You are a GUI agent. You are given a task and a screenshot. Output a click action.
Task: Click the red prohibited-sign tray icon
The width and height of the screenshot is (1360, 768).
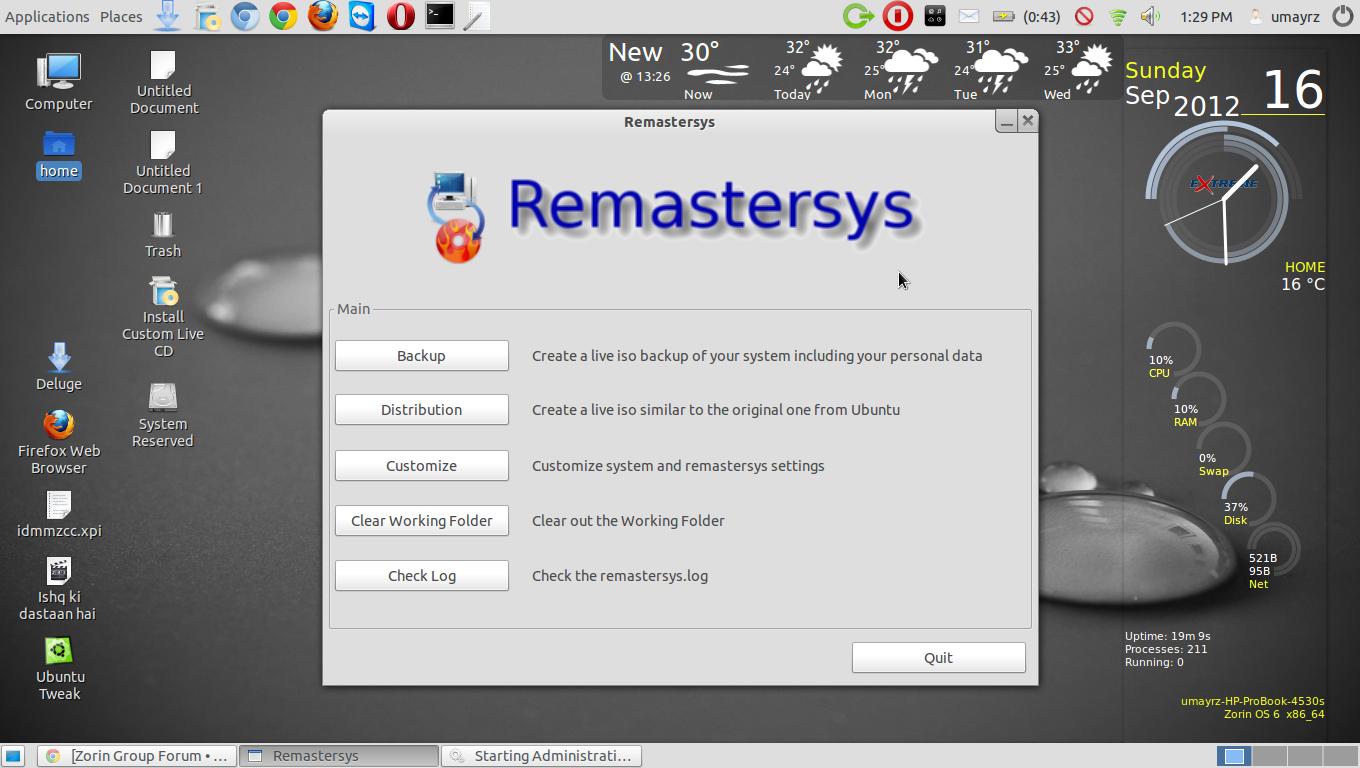pyautogui.click(x=1084, y=16)
